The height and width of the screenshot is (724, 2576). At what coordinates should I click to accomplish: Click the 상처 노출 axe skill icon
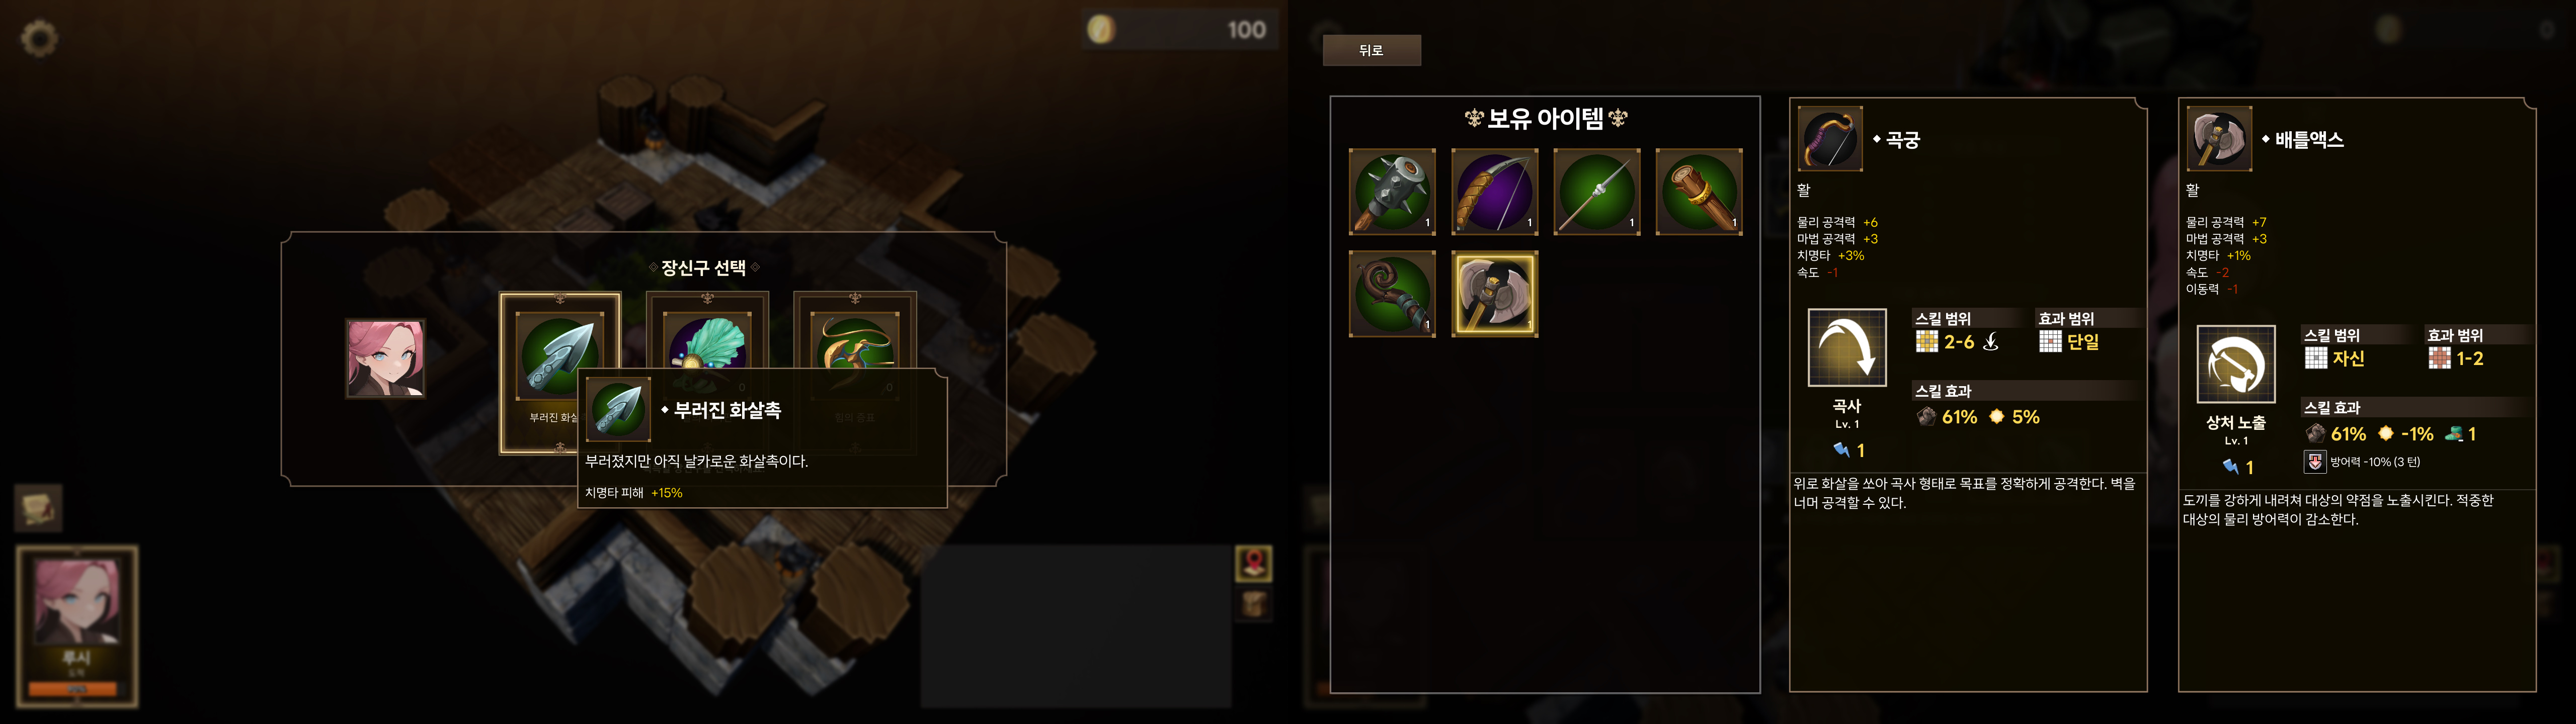tap(2236, 364)
